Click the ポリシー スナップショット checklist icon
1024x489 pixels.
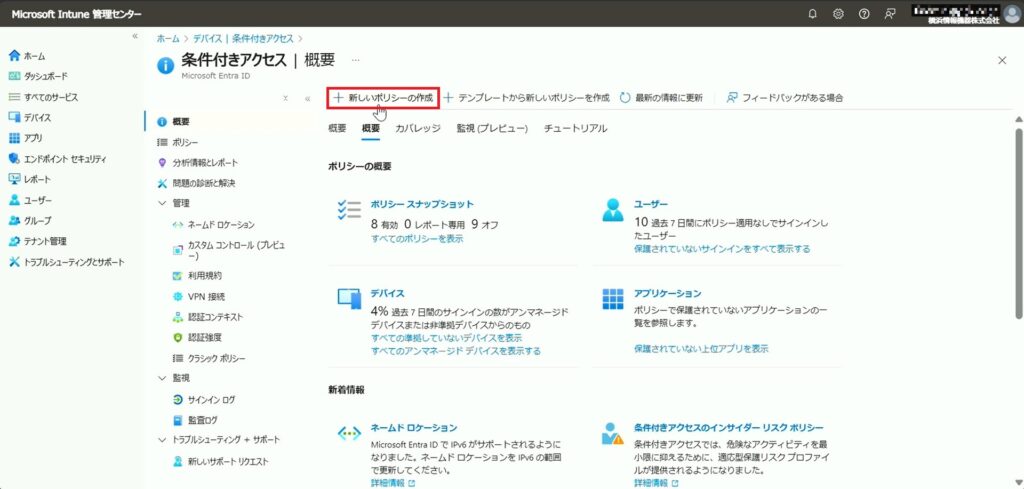(x=349, y=210)
